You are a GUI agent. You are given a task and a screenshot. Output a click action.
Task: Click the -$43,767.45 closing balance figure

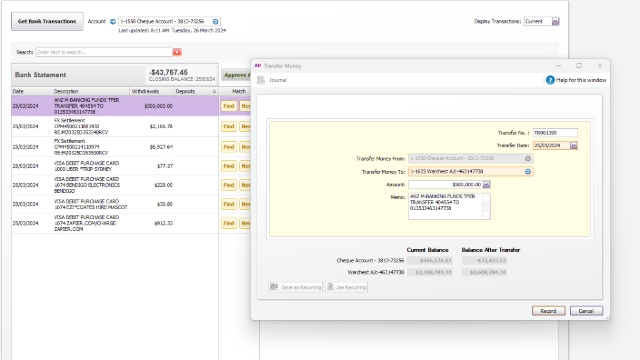pyautogui.click(x=168, y=72)
